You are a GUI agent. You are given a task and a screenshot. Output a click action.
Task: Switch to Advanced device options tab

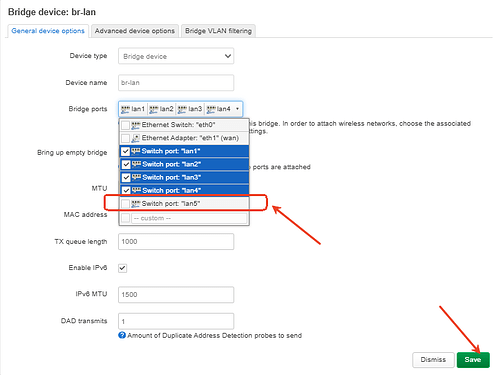click(135, 31)
